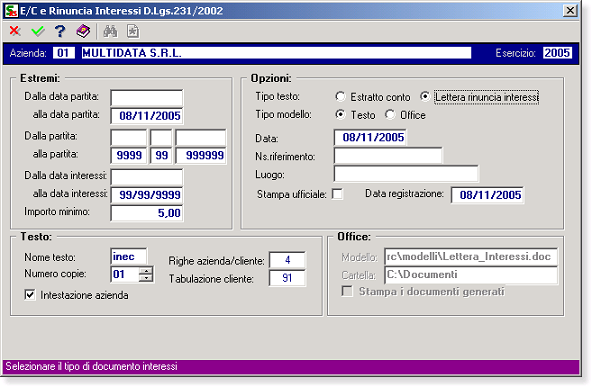The width and height of the screenshot is (592, 387).
Task: Click the Numero copie field 01
Action: [x=125, y=274]
